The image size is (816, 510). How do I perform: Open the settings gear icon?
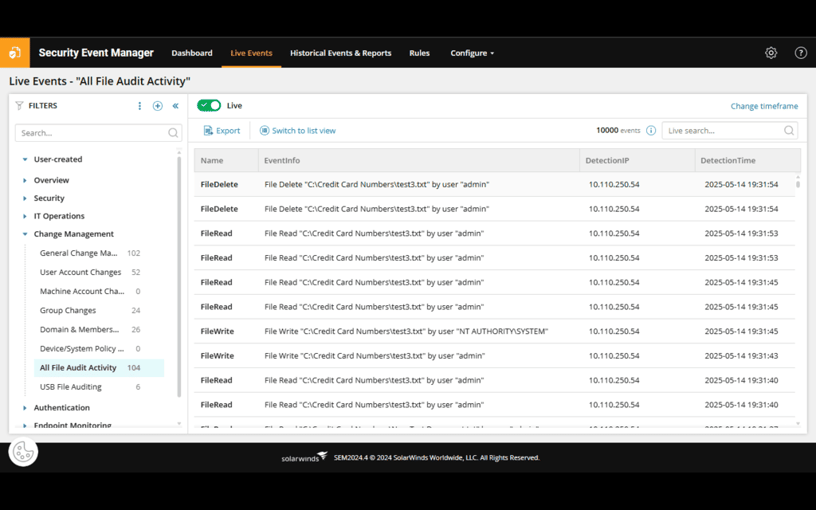click(771, 53)
